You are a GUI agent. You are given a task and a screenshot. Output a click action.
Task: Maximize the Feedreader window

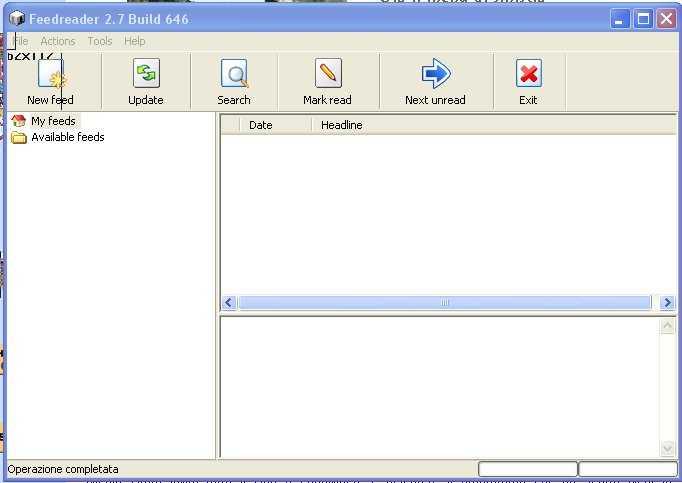644,19
